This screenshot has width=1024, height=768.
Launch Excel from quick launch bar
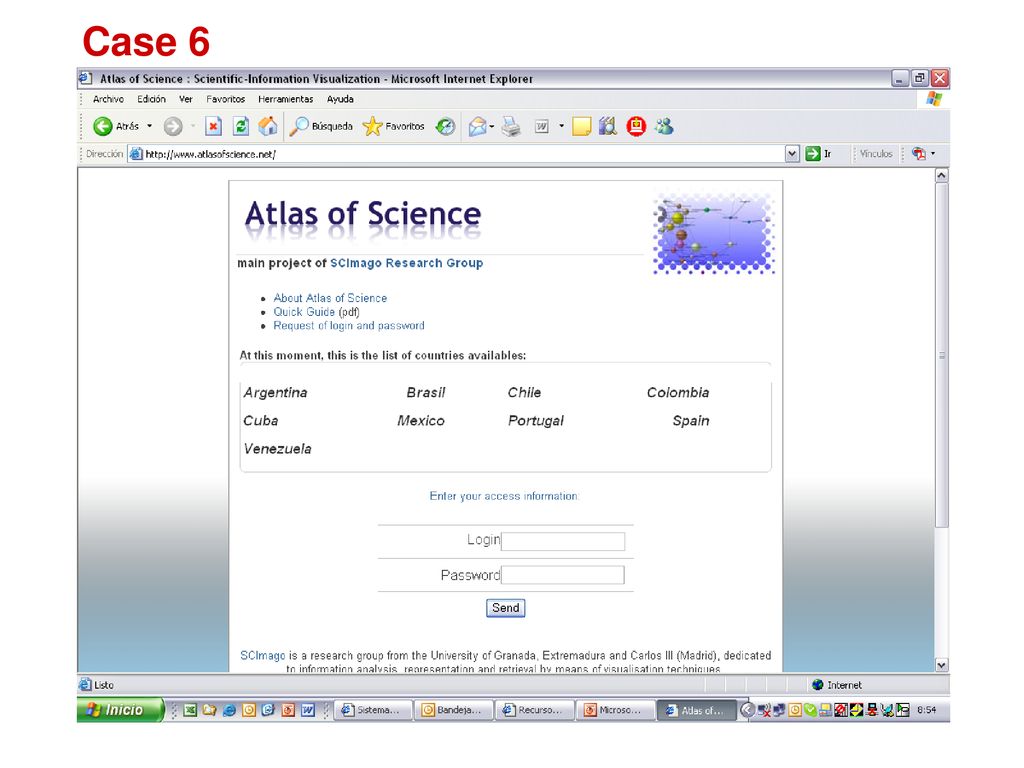pos(190,710)
